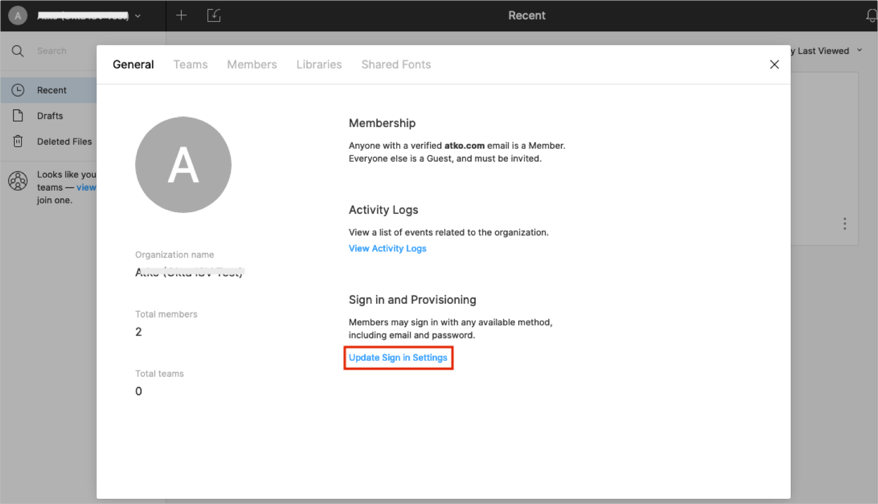
Task: Open the three-dot file options menu
Action: pyautogui.click(x=844, y=224)
